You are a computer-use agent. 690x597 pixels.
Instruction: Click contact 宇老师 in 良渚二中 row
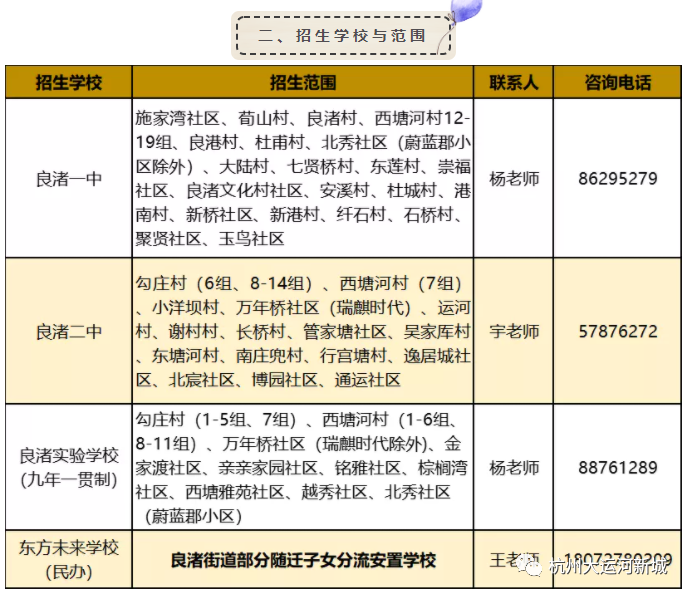514,331
